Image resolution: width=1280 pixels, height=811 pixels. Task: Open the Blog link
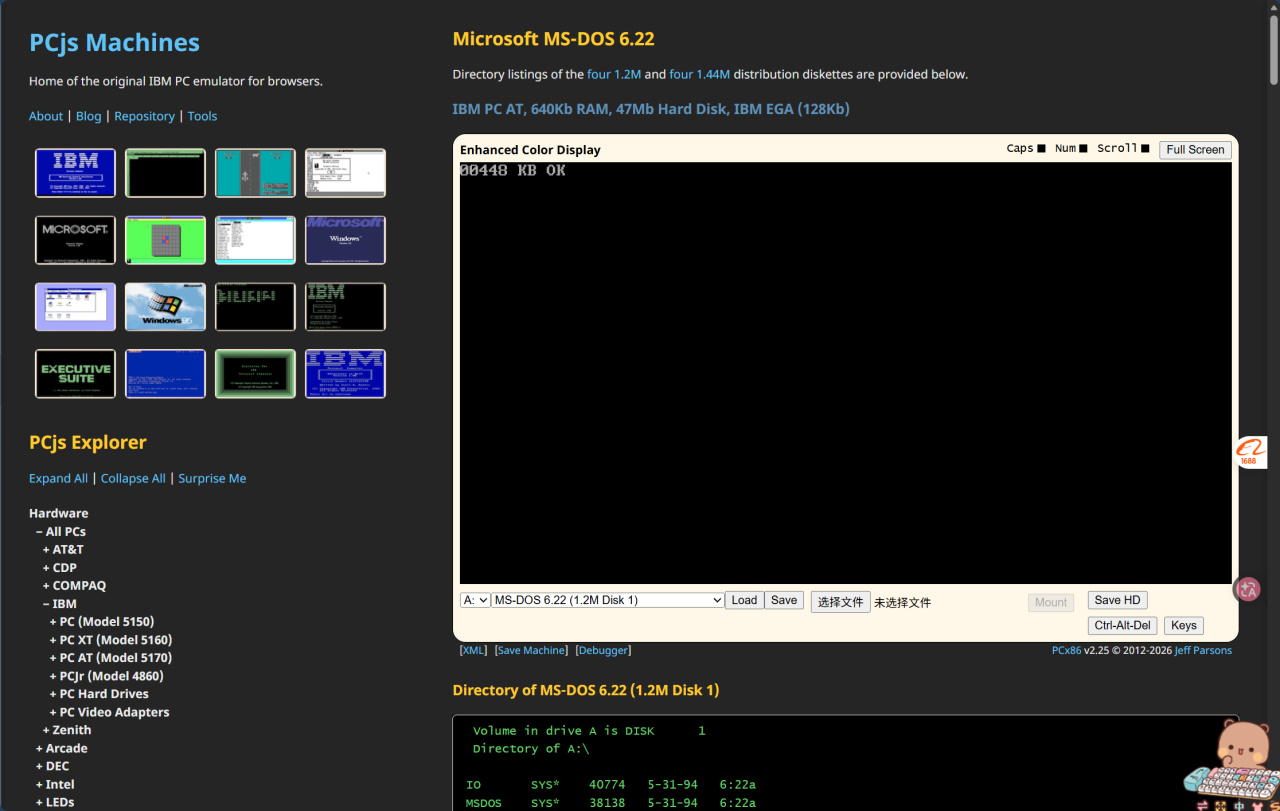pos(89,116)
